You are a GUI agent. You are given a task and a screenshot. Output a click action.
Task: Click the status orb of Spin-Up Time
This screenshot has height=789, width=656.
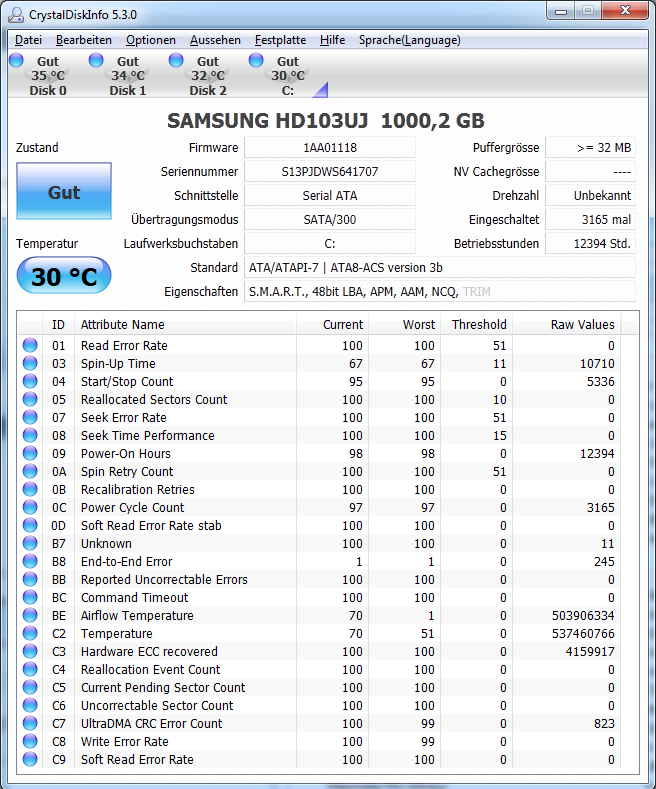[30, 363]
